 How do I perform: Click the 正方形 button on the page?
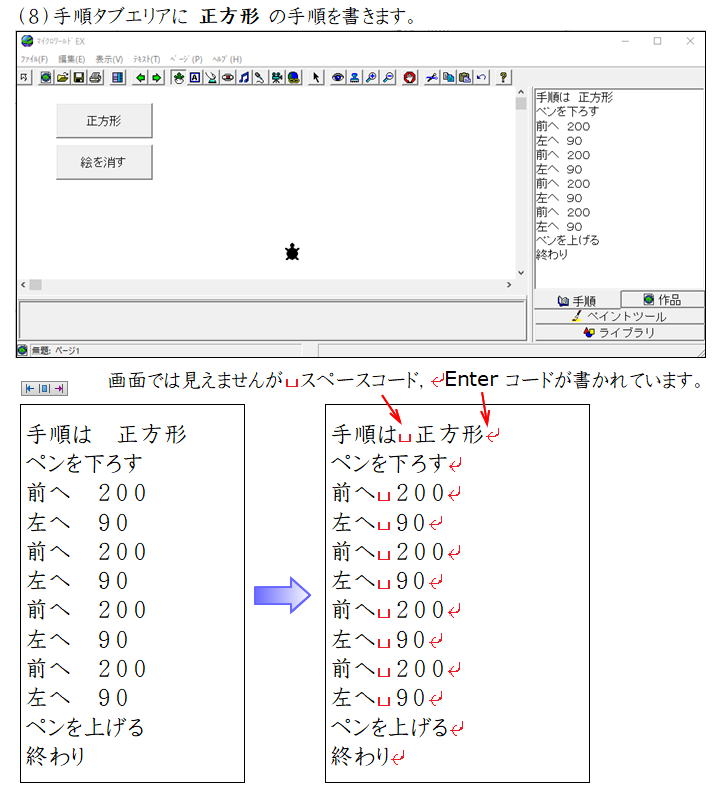[x=104, y=121]
